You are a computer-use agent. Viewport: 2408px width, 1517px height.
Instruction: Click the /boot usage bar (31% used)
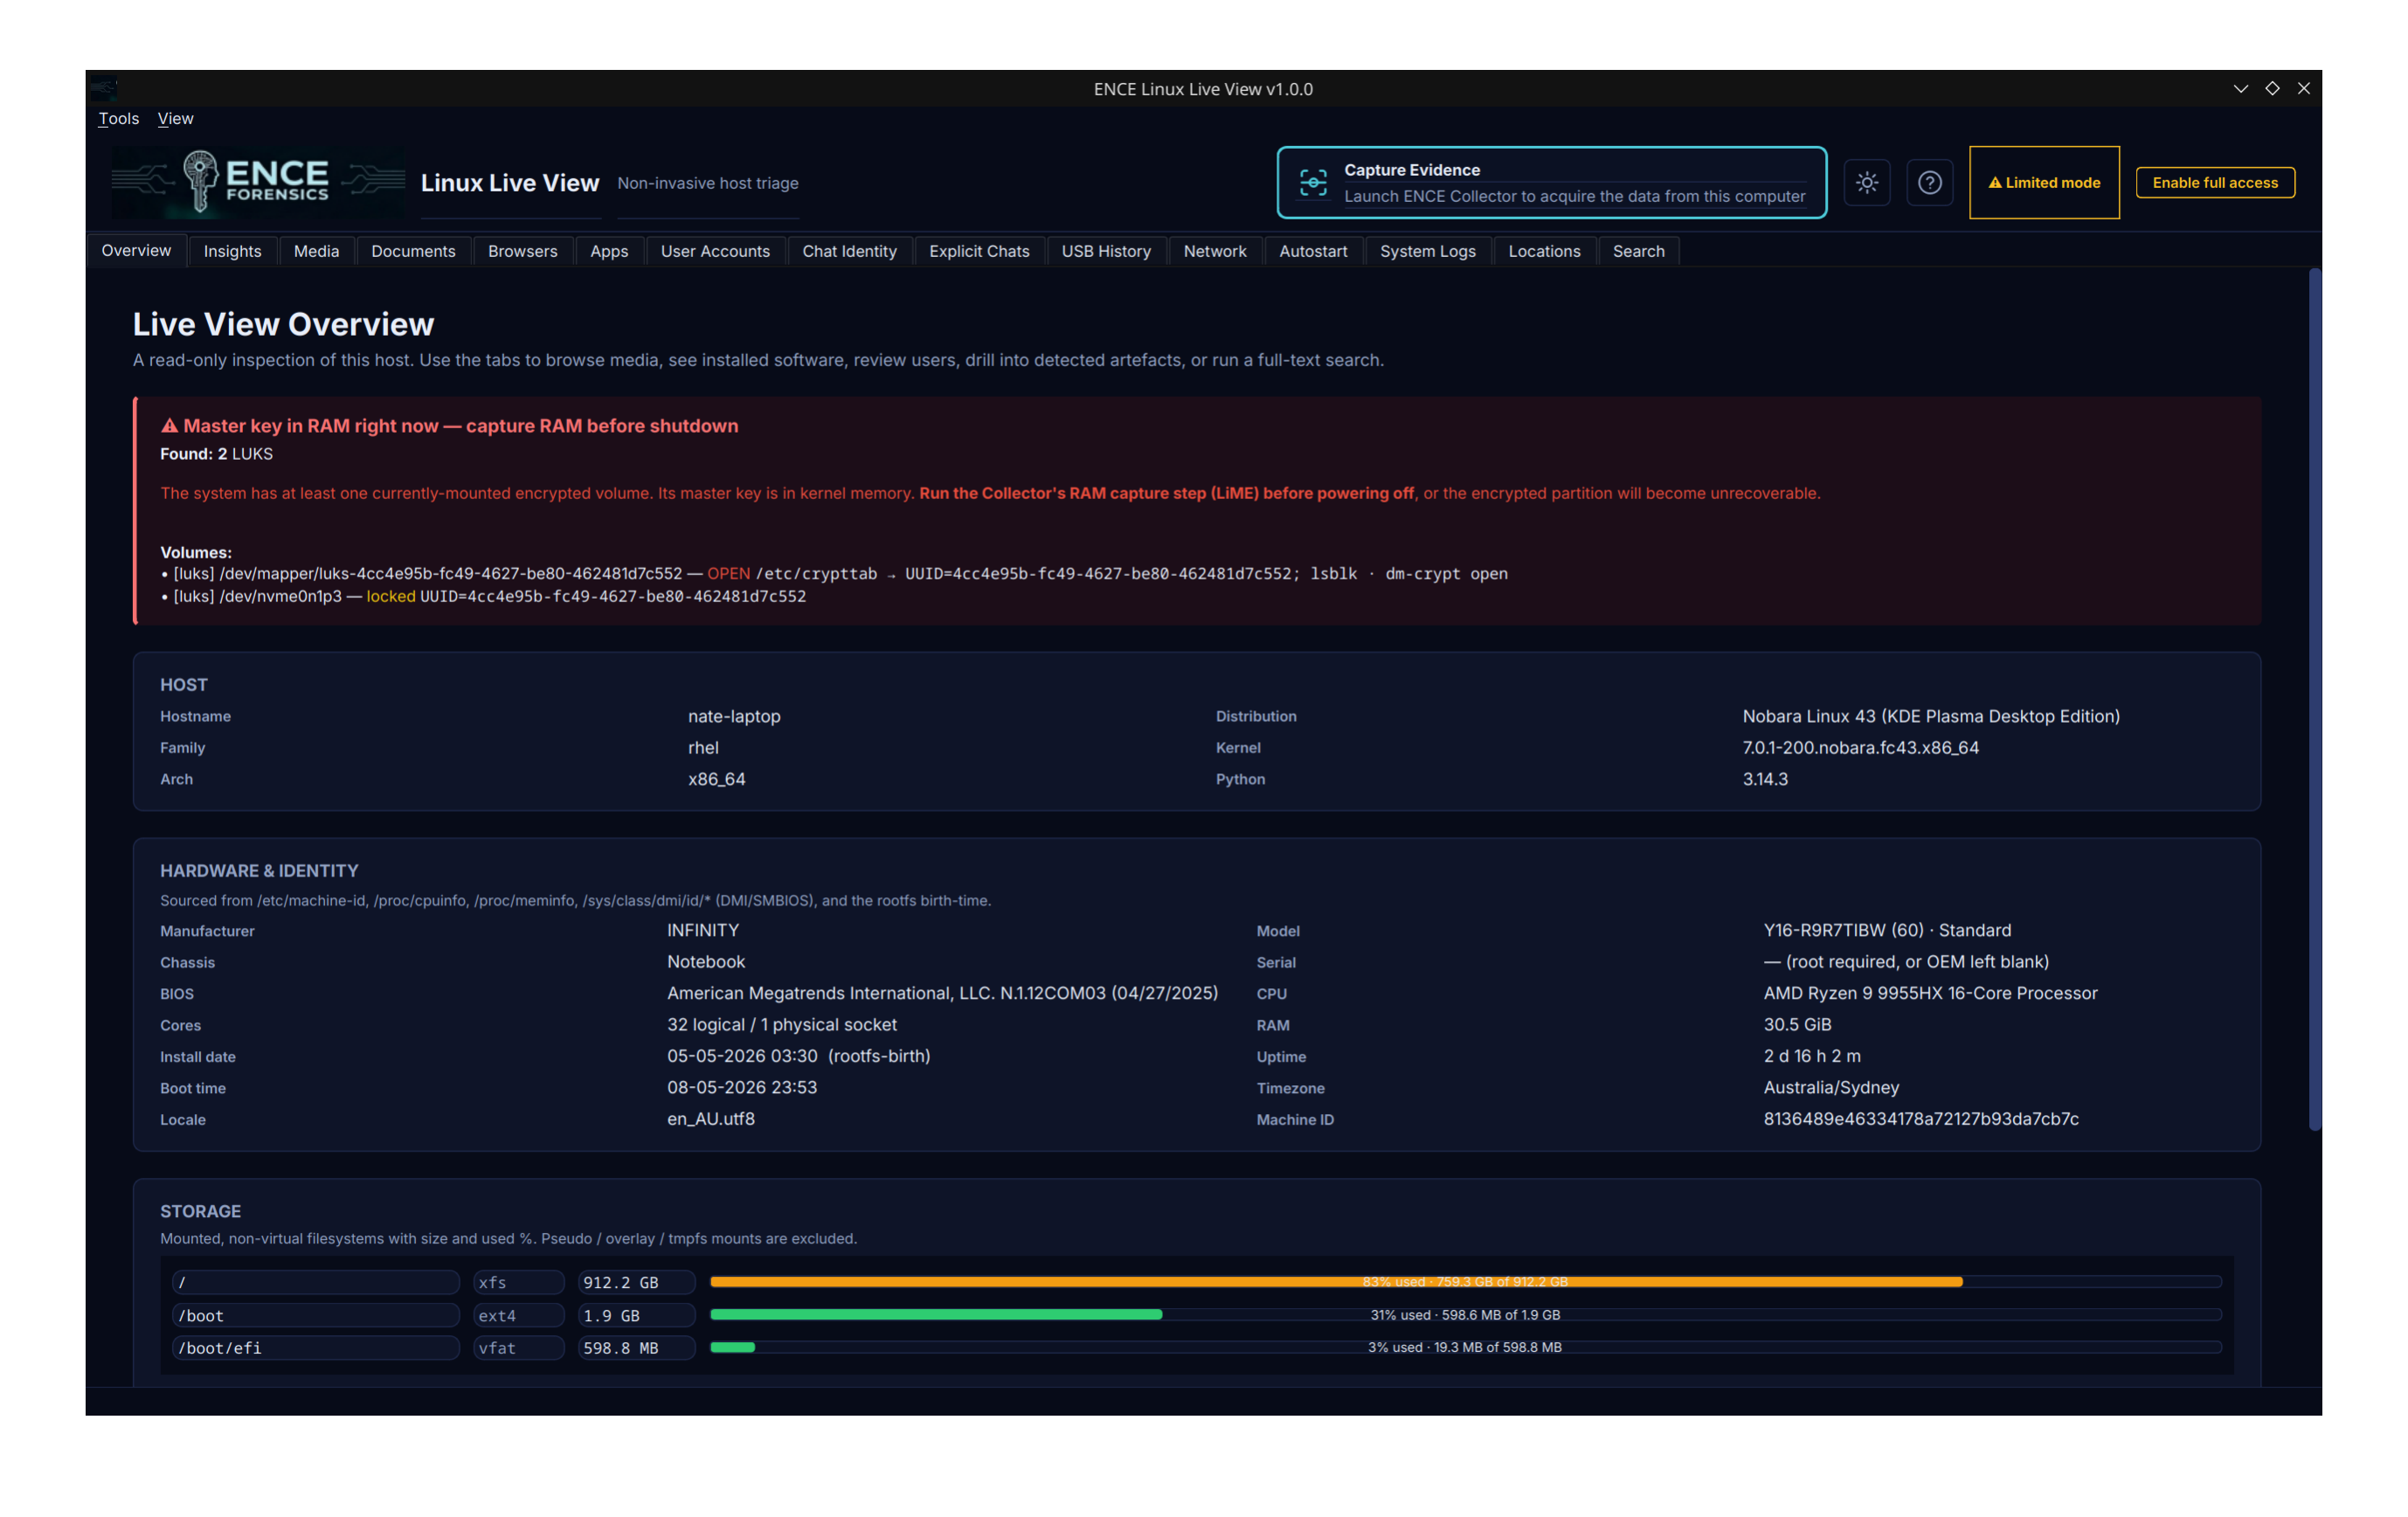(1465, 1315)
